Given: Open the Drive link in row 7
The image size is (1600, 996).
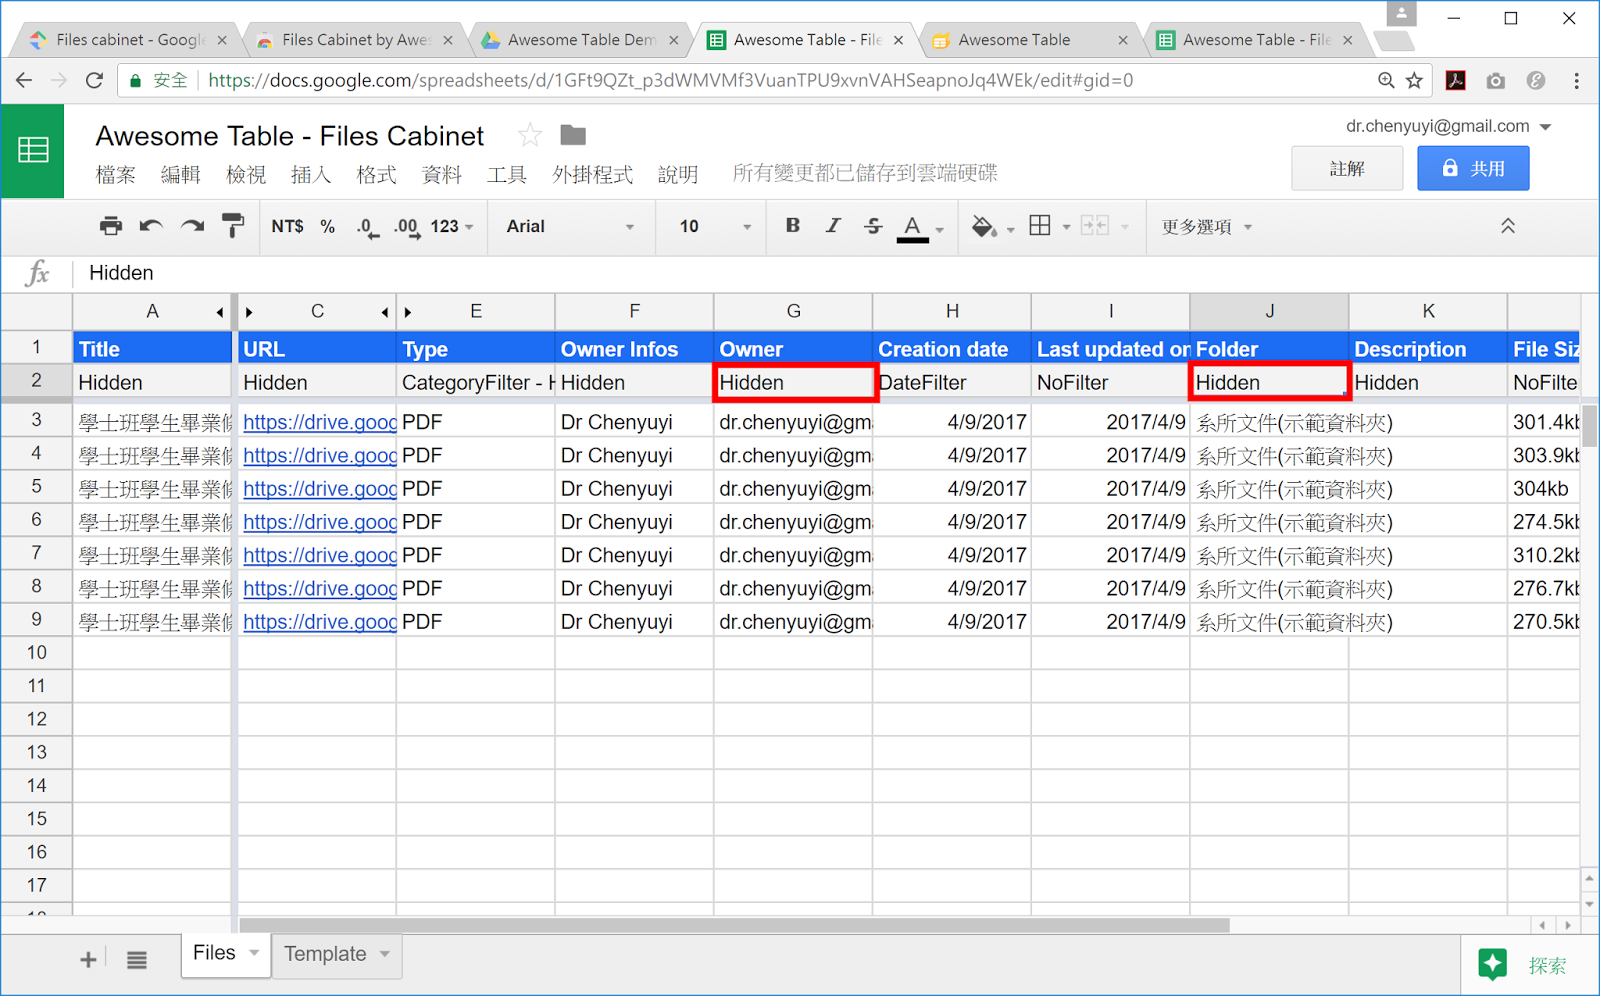Looking at the screenshot, I should [319, 555].
